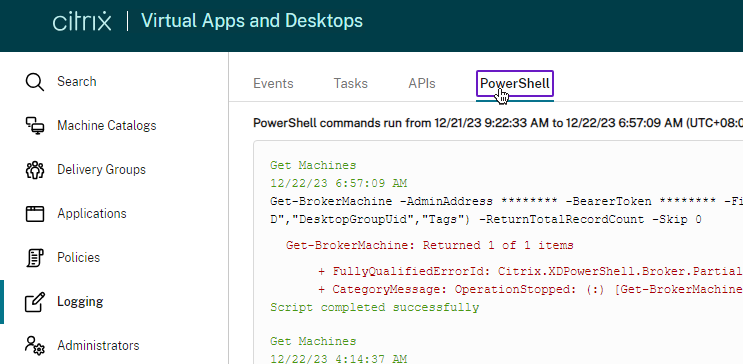Click the Citrix logo in header
Viewport: 743px width, 364px height.
coord(82,22)
